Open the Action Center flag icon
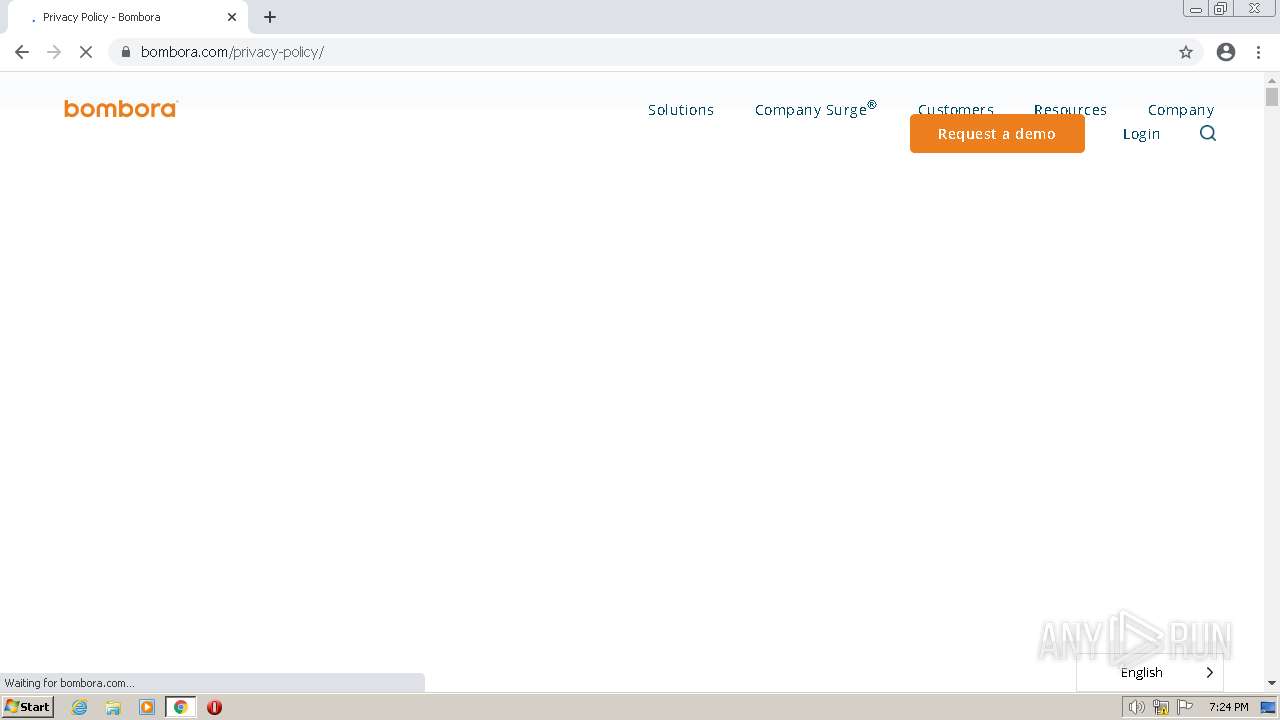The image size is (1280, 720). point(1186,707)
